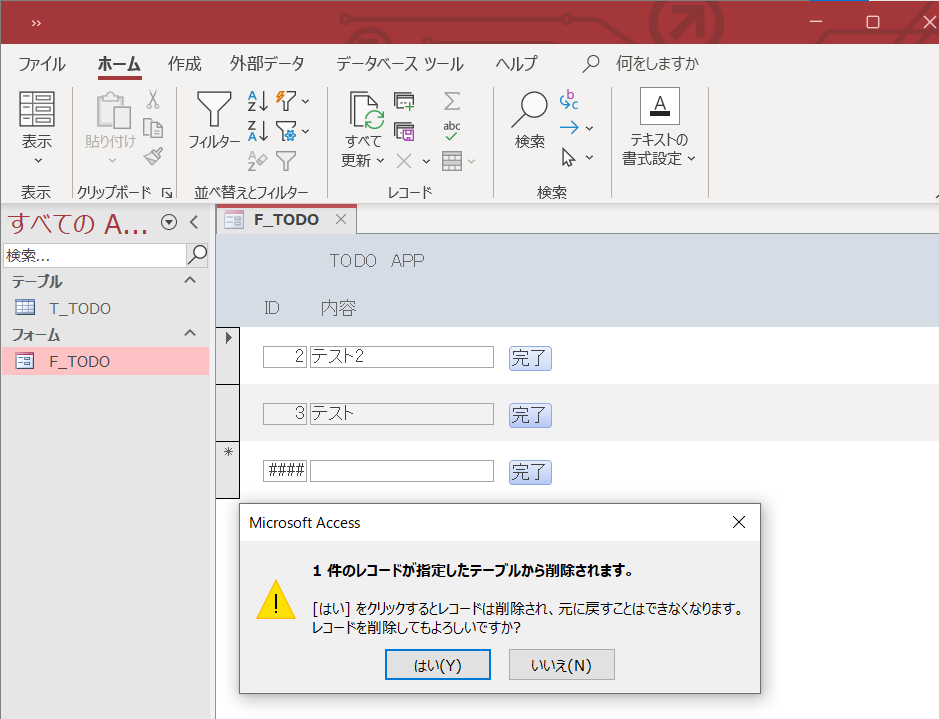Click 完了 button for the ID 3 row
Image resolution: width=939 pixels, height=719 pixels.
coord(530,415)
